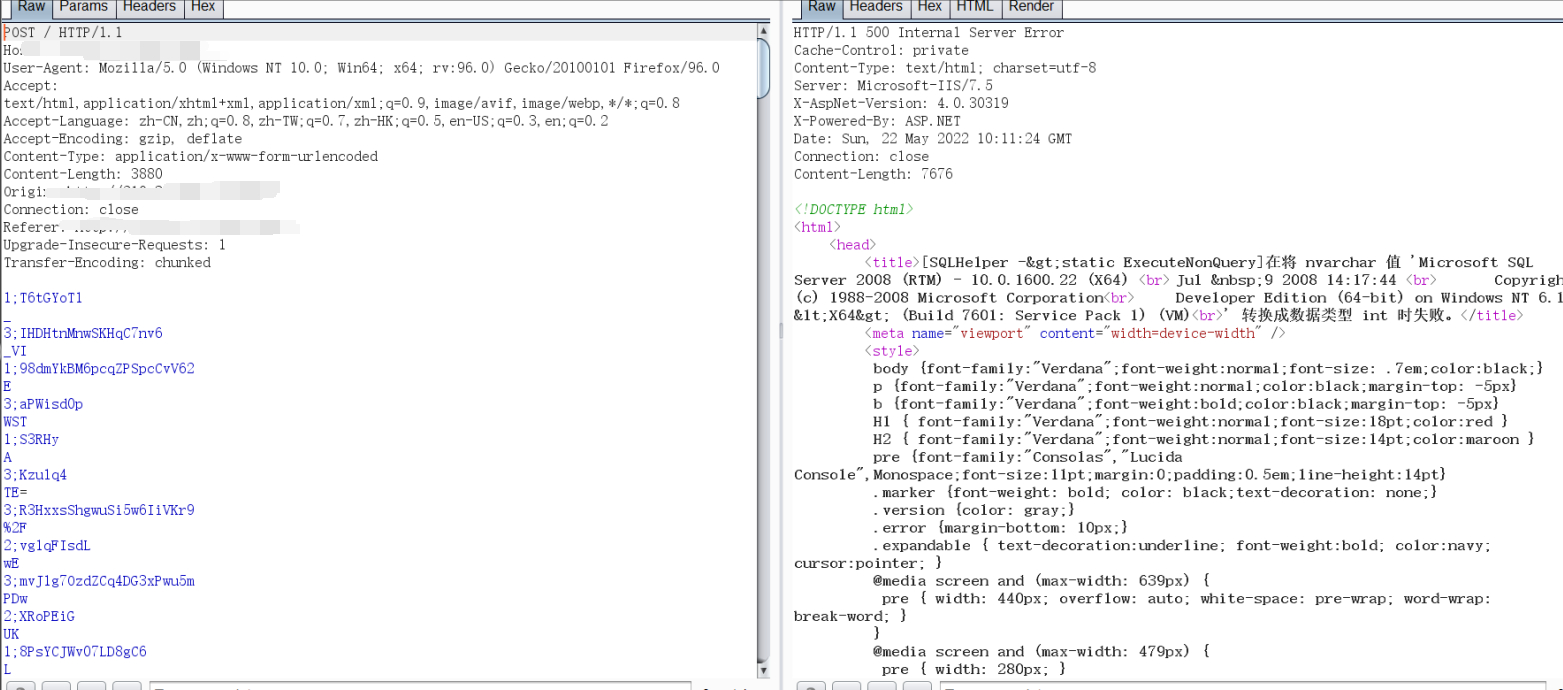1563x690 pixels.
Task: Click the chunk line 2;XRoPEiG
Action: click(x=39, y=616)
